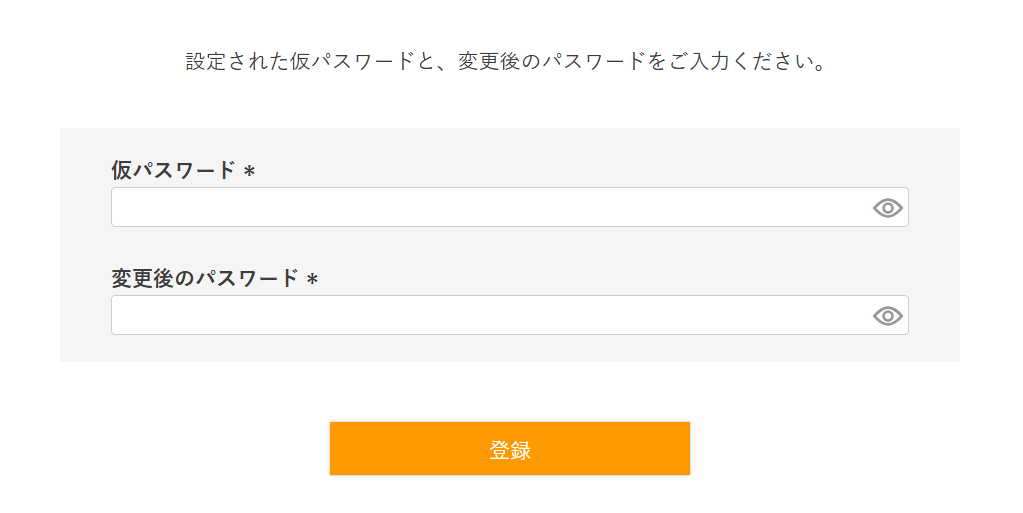
Task: Focus the 変更後のパスワード input field
Action: point(490,316)
